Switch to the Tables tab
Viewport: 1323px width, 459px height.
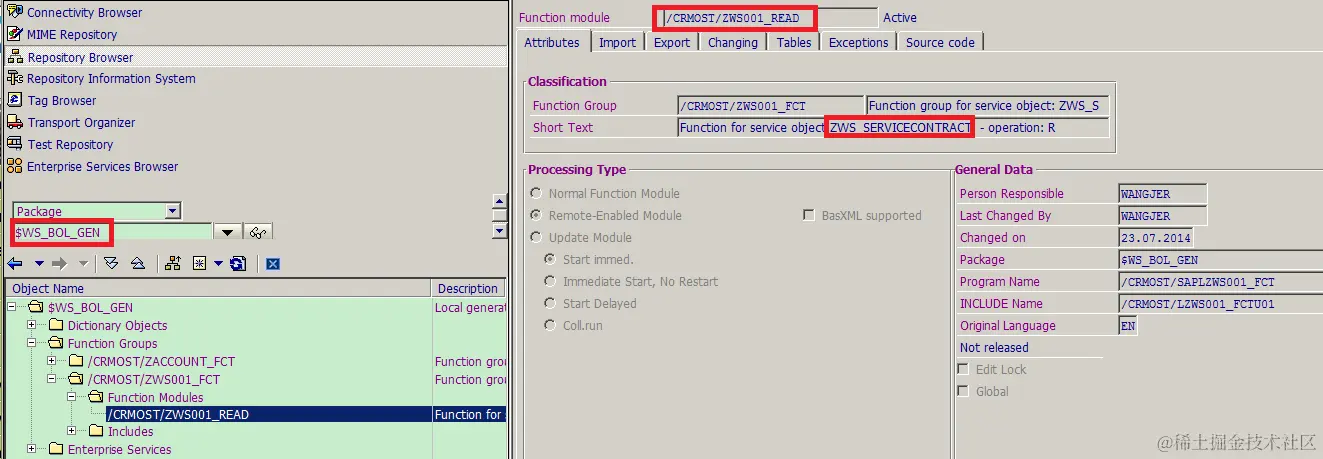(794, 42)
